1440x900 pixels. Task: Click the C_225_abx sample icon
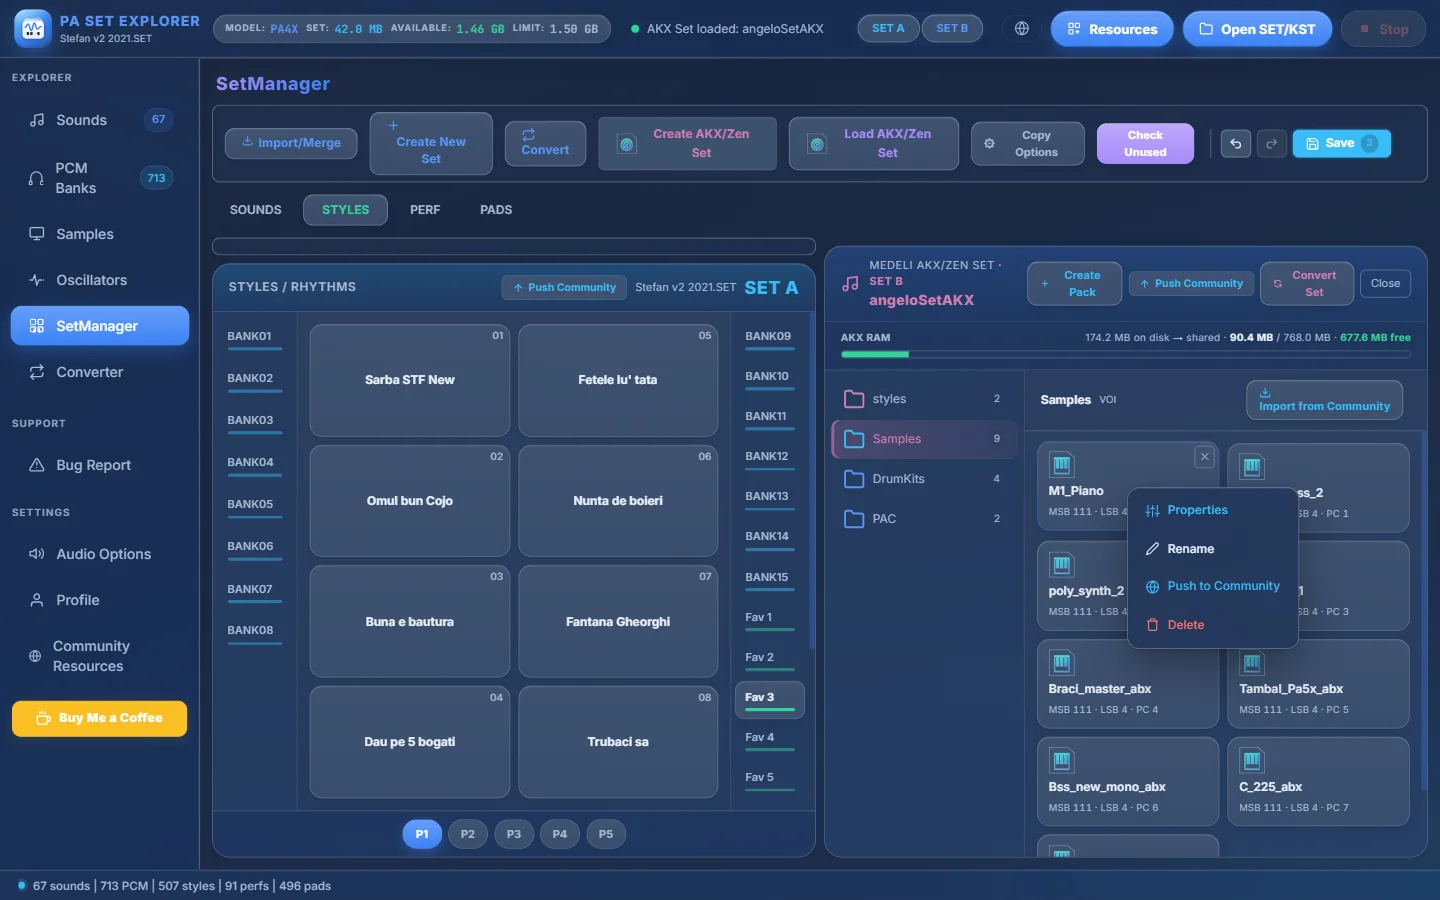pyautogui.click(x=1252, y=761)
